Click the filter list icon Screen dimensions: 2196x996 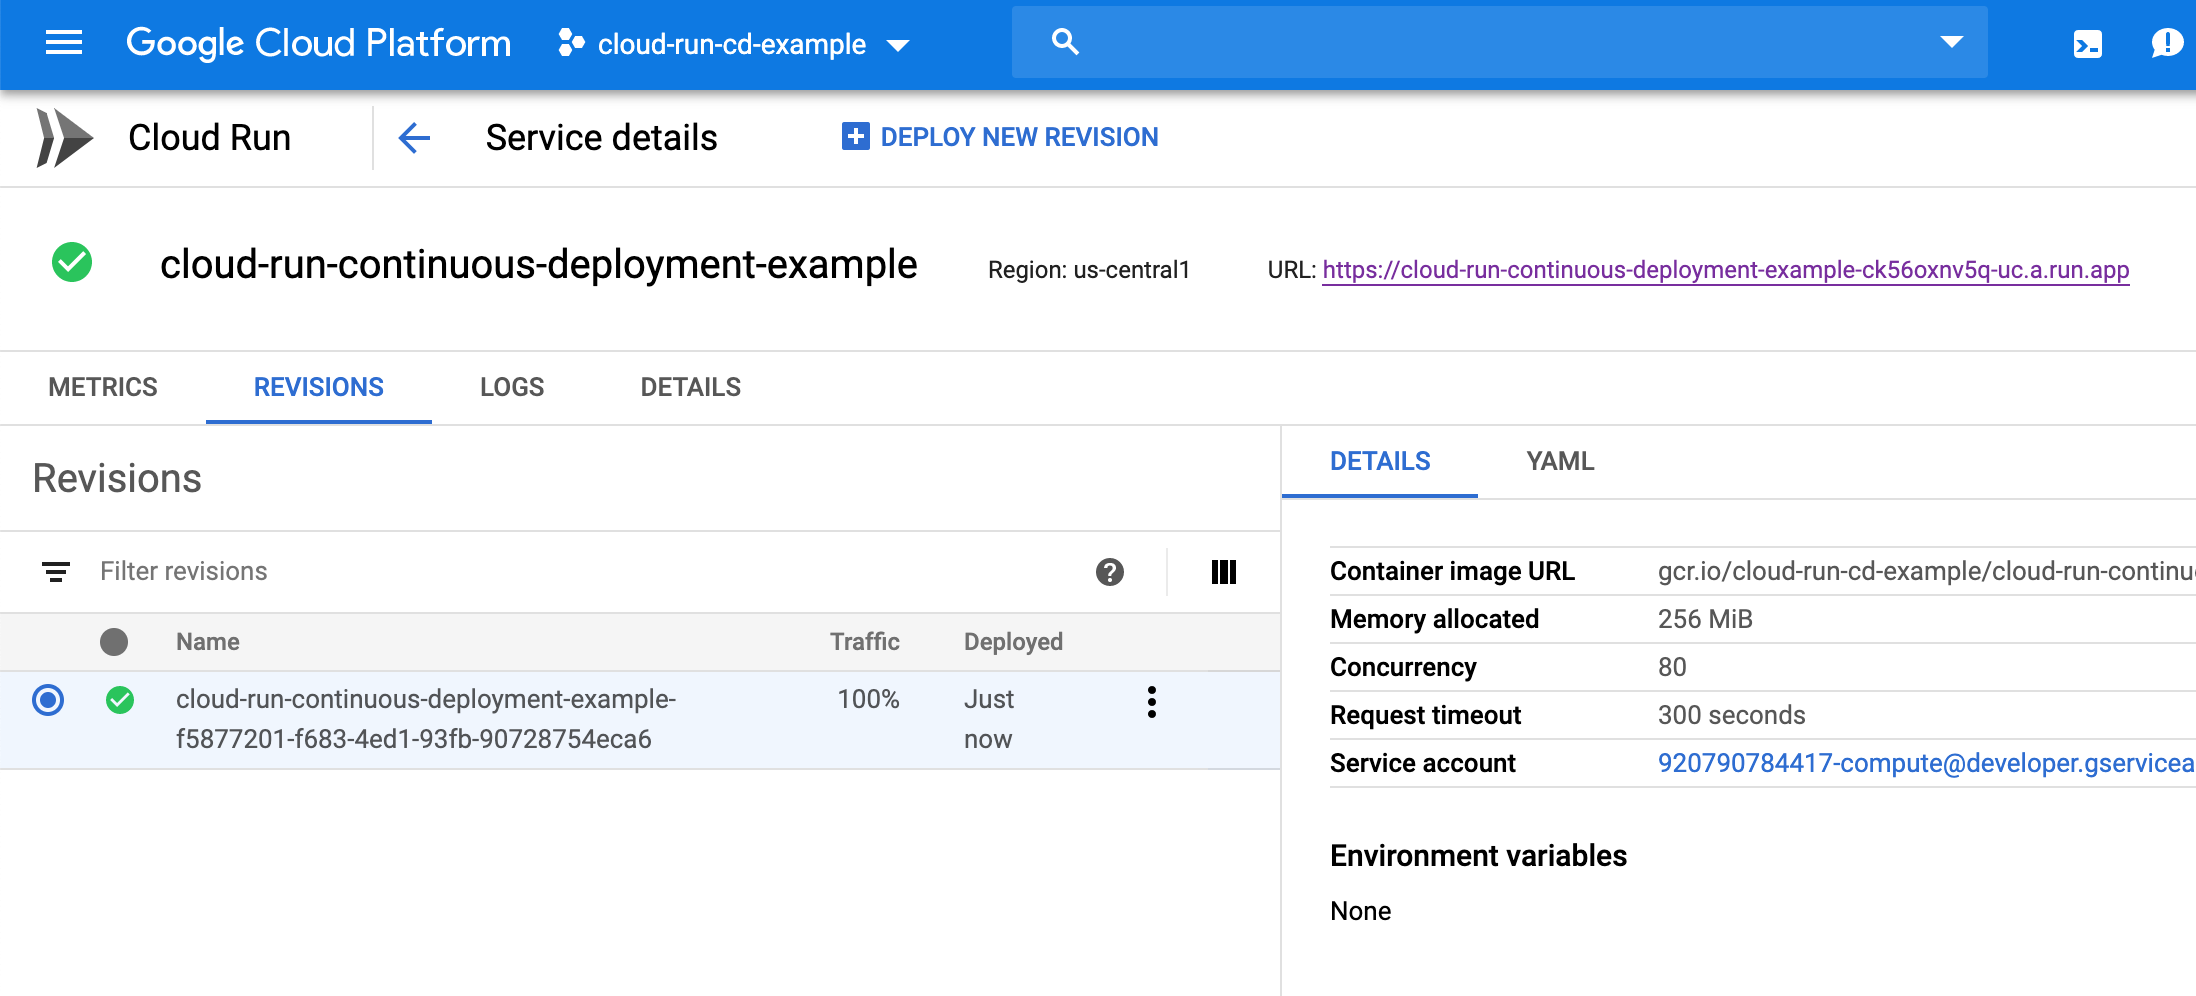pyautogui.click(x=56, y=572)
